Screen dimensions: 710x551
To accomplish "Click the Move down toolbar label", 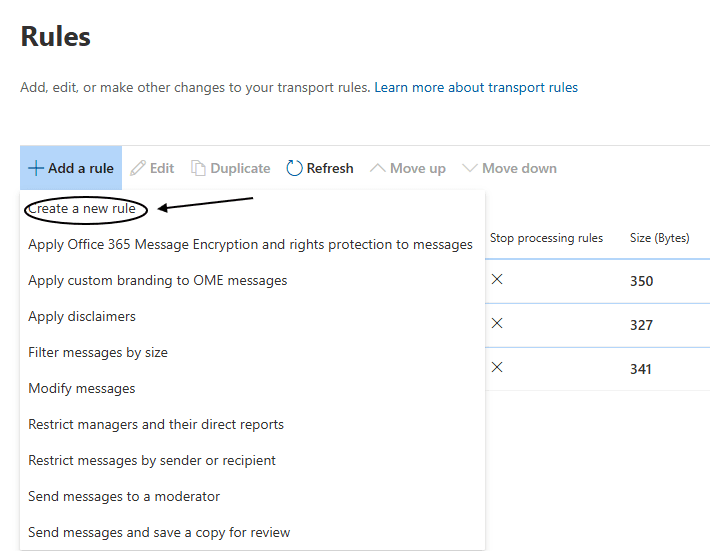I will [519, 168].
